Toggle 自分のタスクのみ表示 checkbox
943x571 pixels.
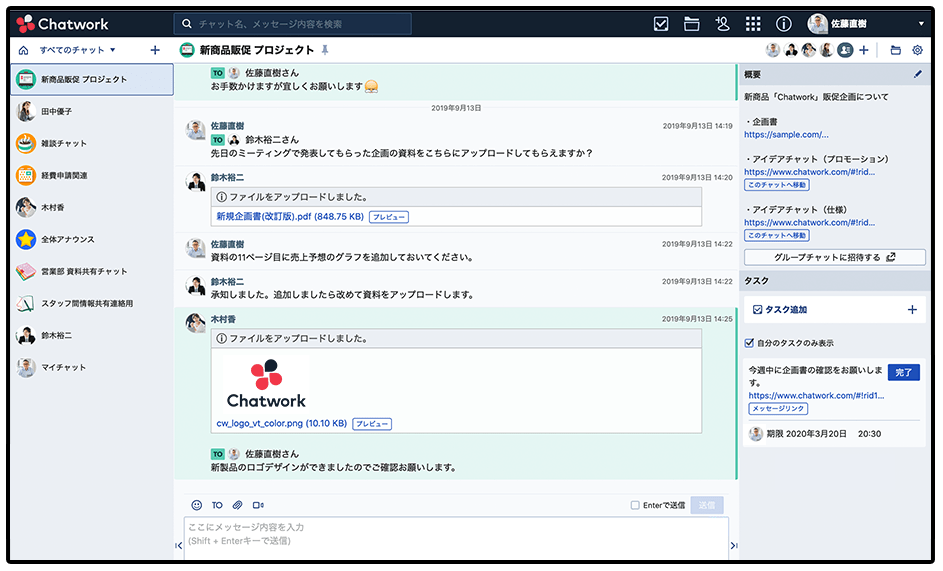pos(750,343)
